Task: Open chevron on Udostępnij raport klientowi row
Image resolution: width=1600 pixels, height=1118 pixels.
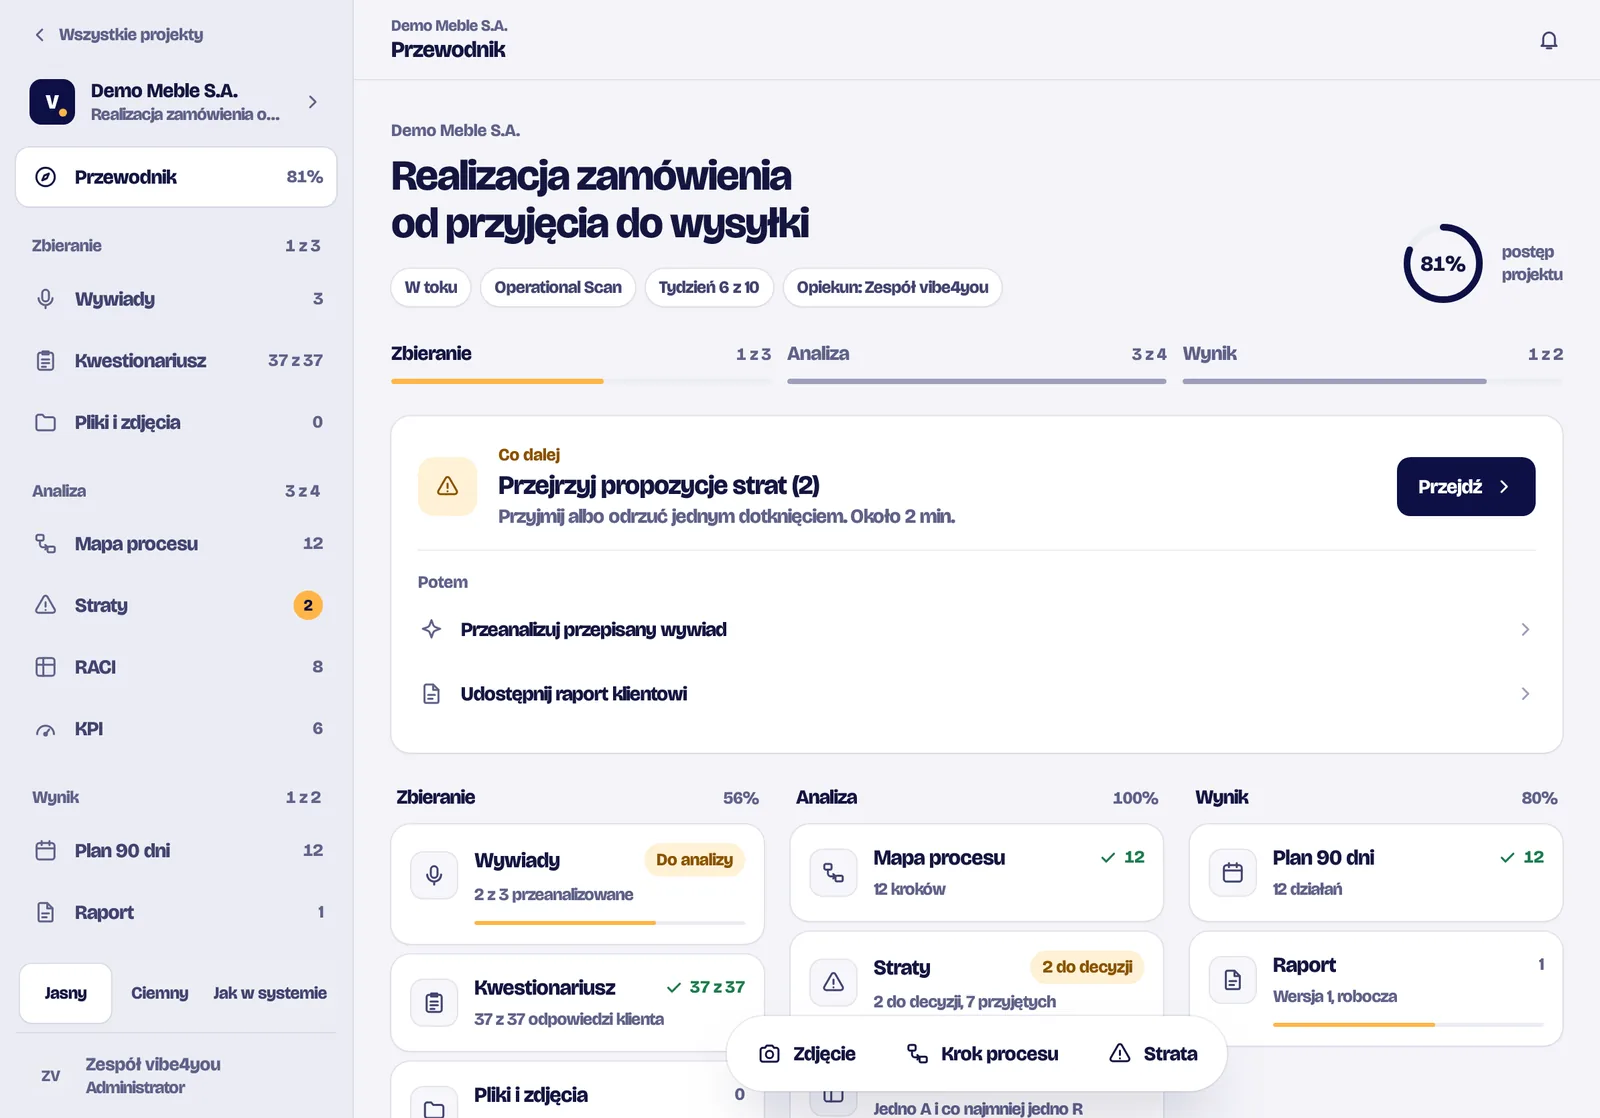Action: click(1525, 694)
